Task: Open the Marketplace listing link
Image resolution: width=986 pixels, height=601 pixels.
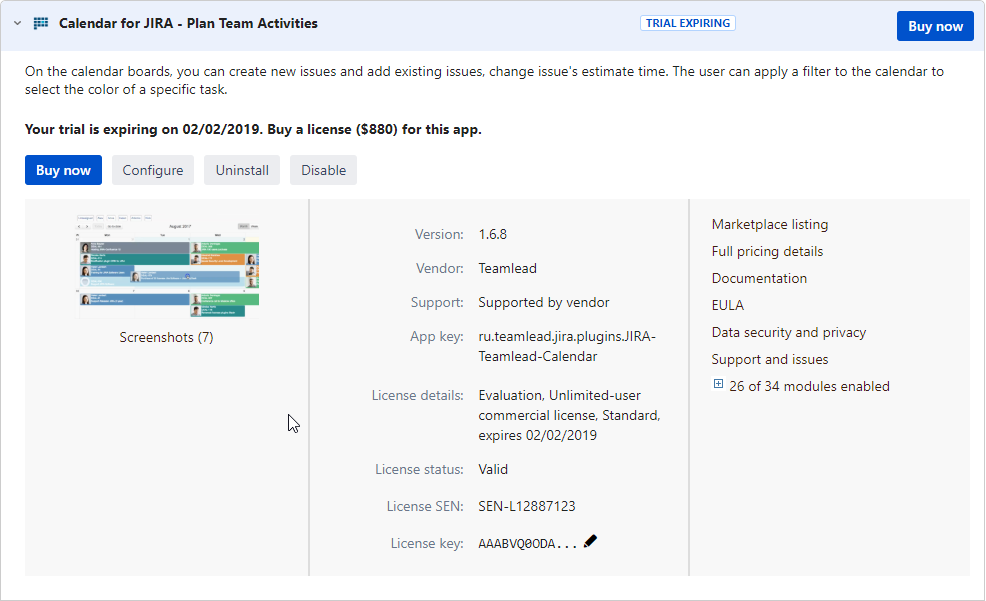Action: (x=770, y=224)
